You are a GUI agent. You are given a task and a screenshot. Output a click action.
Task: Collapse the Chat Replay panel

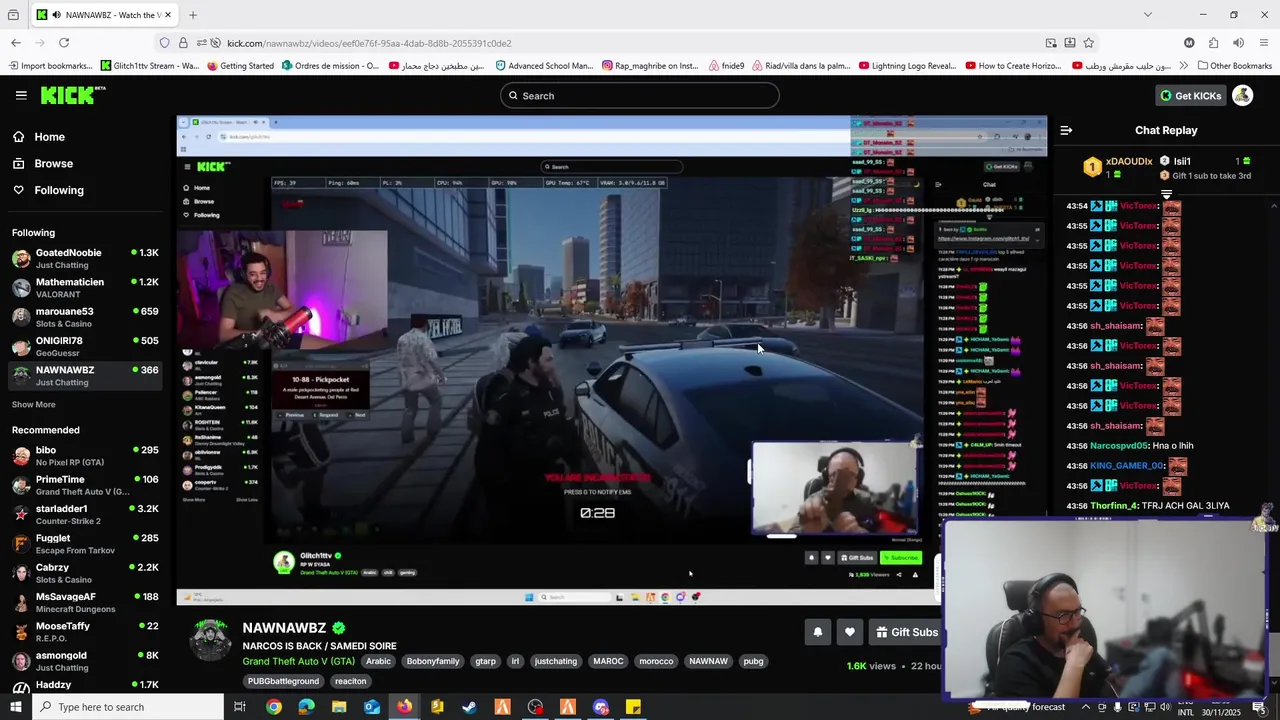(1066, 130)
